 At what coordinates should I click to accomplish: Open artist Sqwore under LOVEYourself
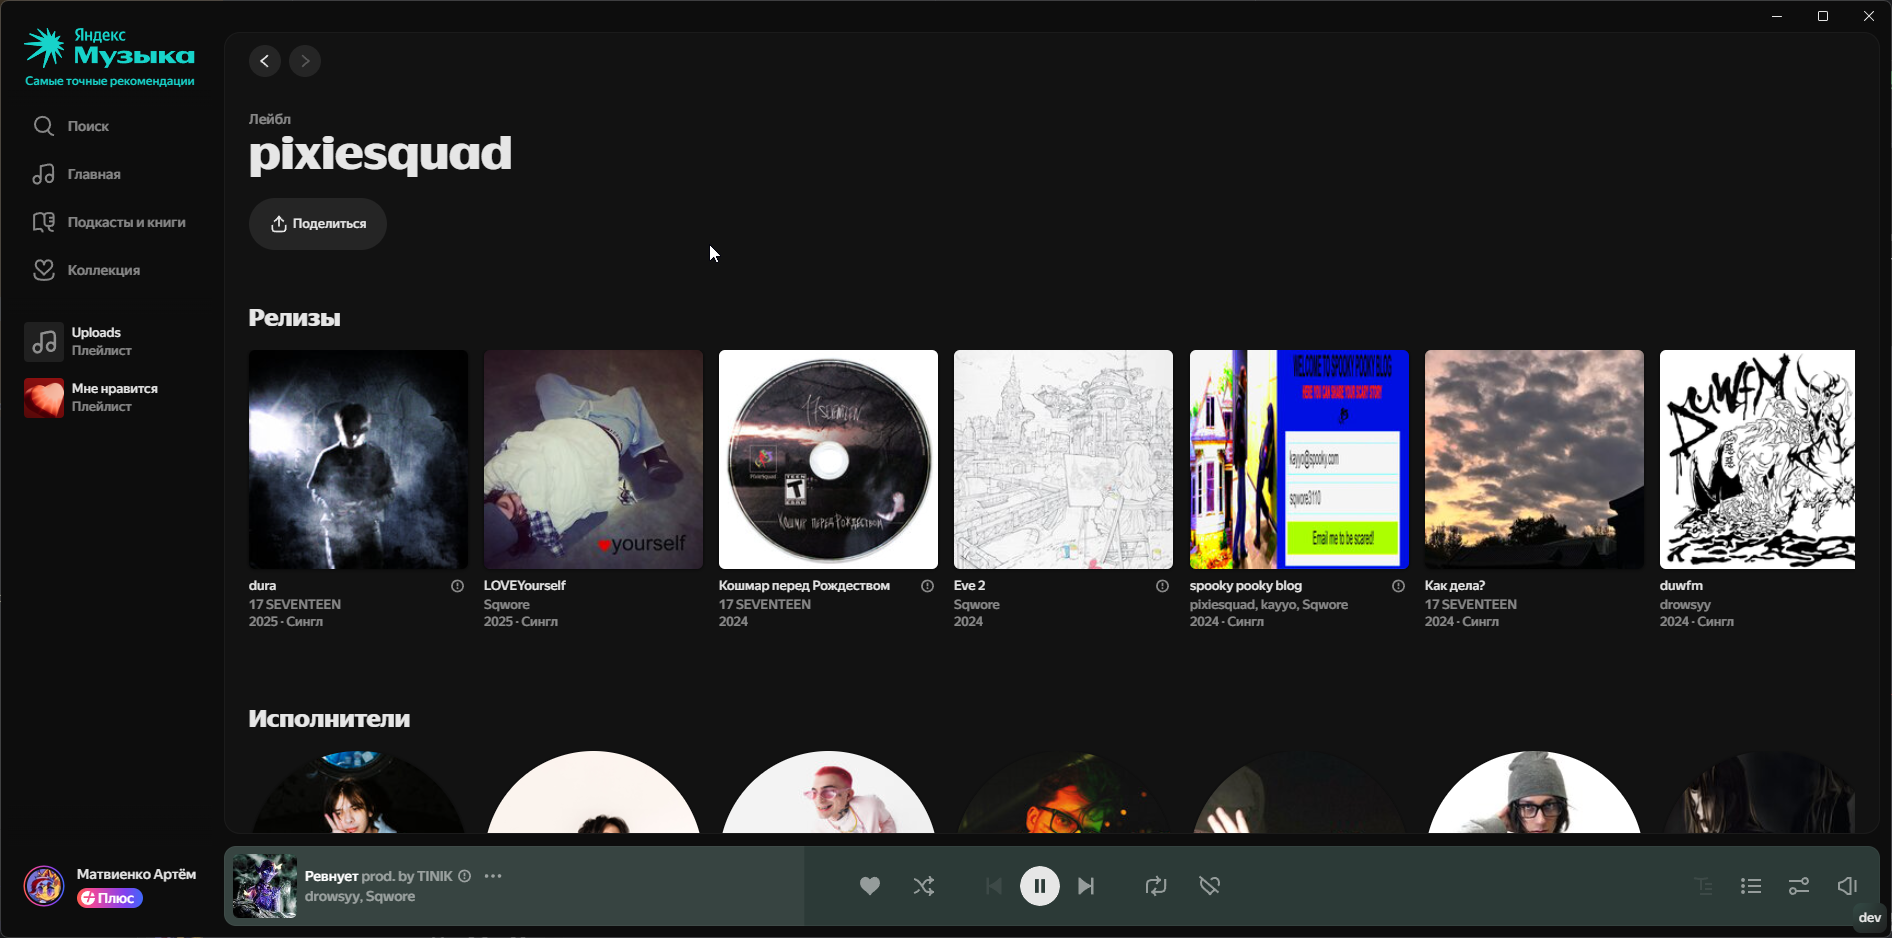(x=507, y=604)
